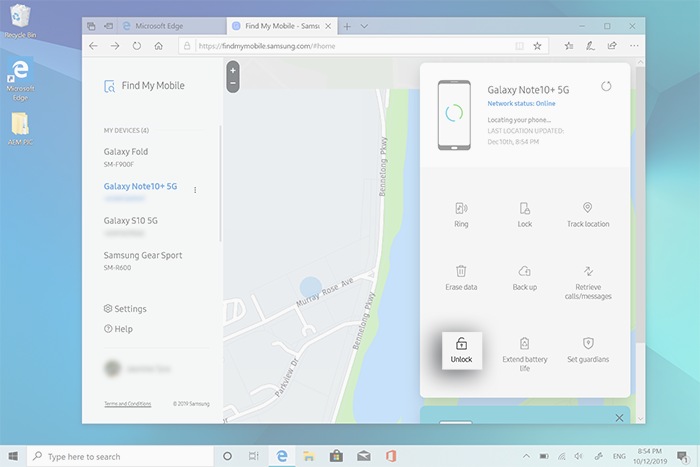
Task: Click the Galaxy Note10+ phone thumbnail
Action: (454, 115)
